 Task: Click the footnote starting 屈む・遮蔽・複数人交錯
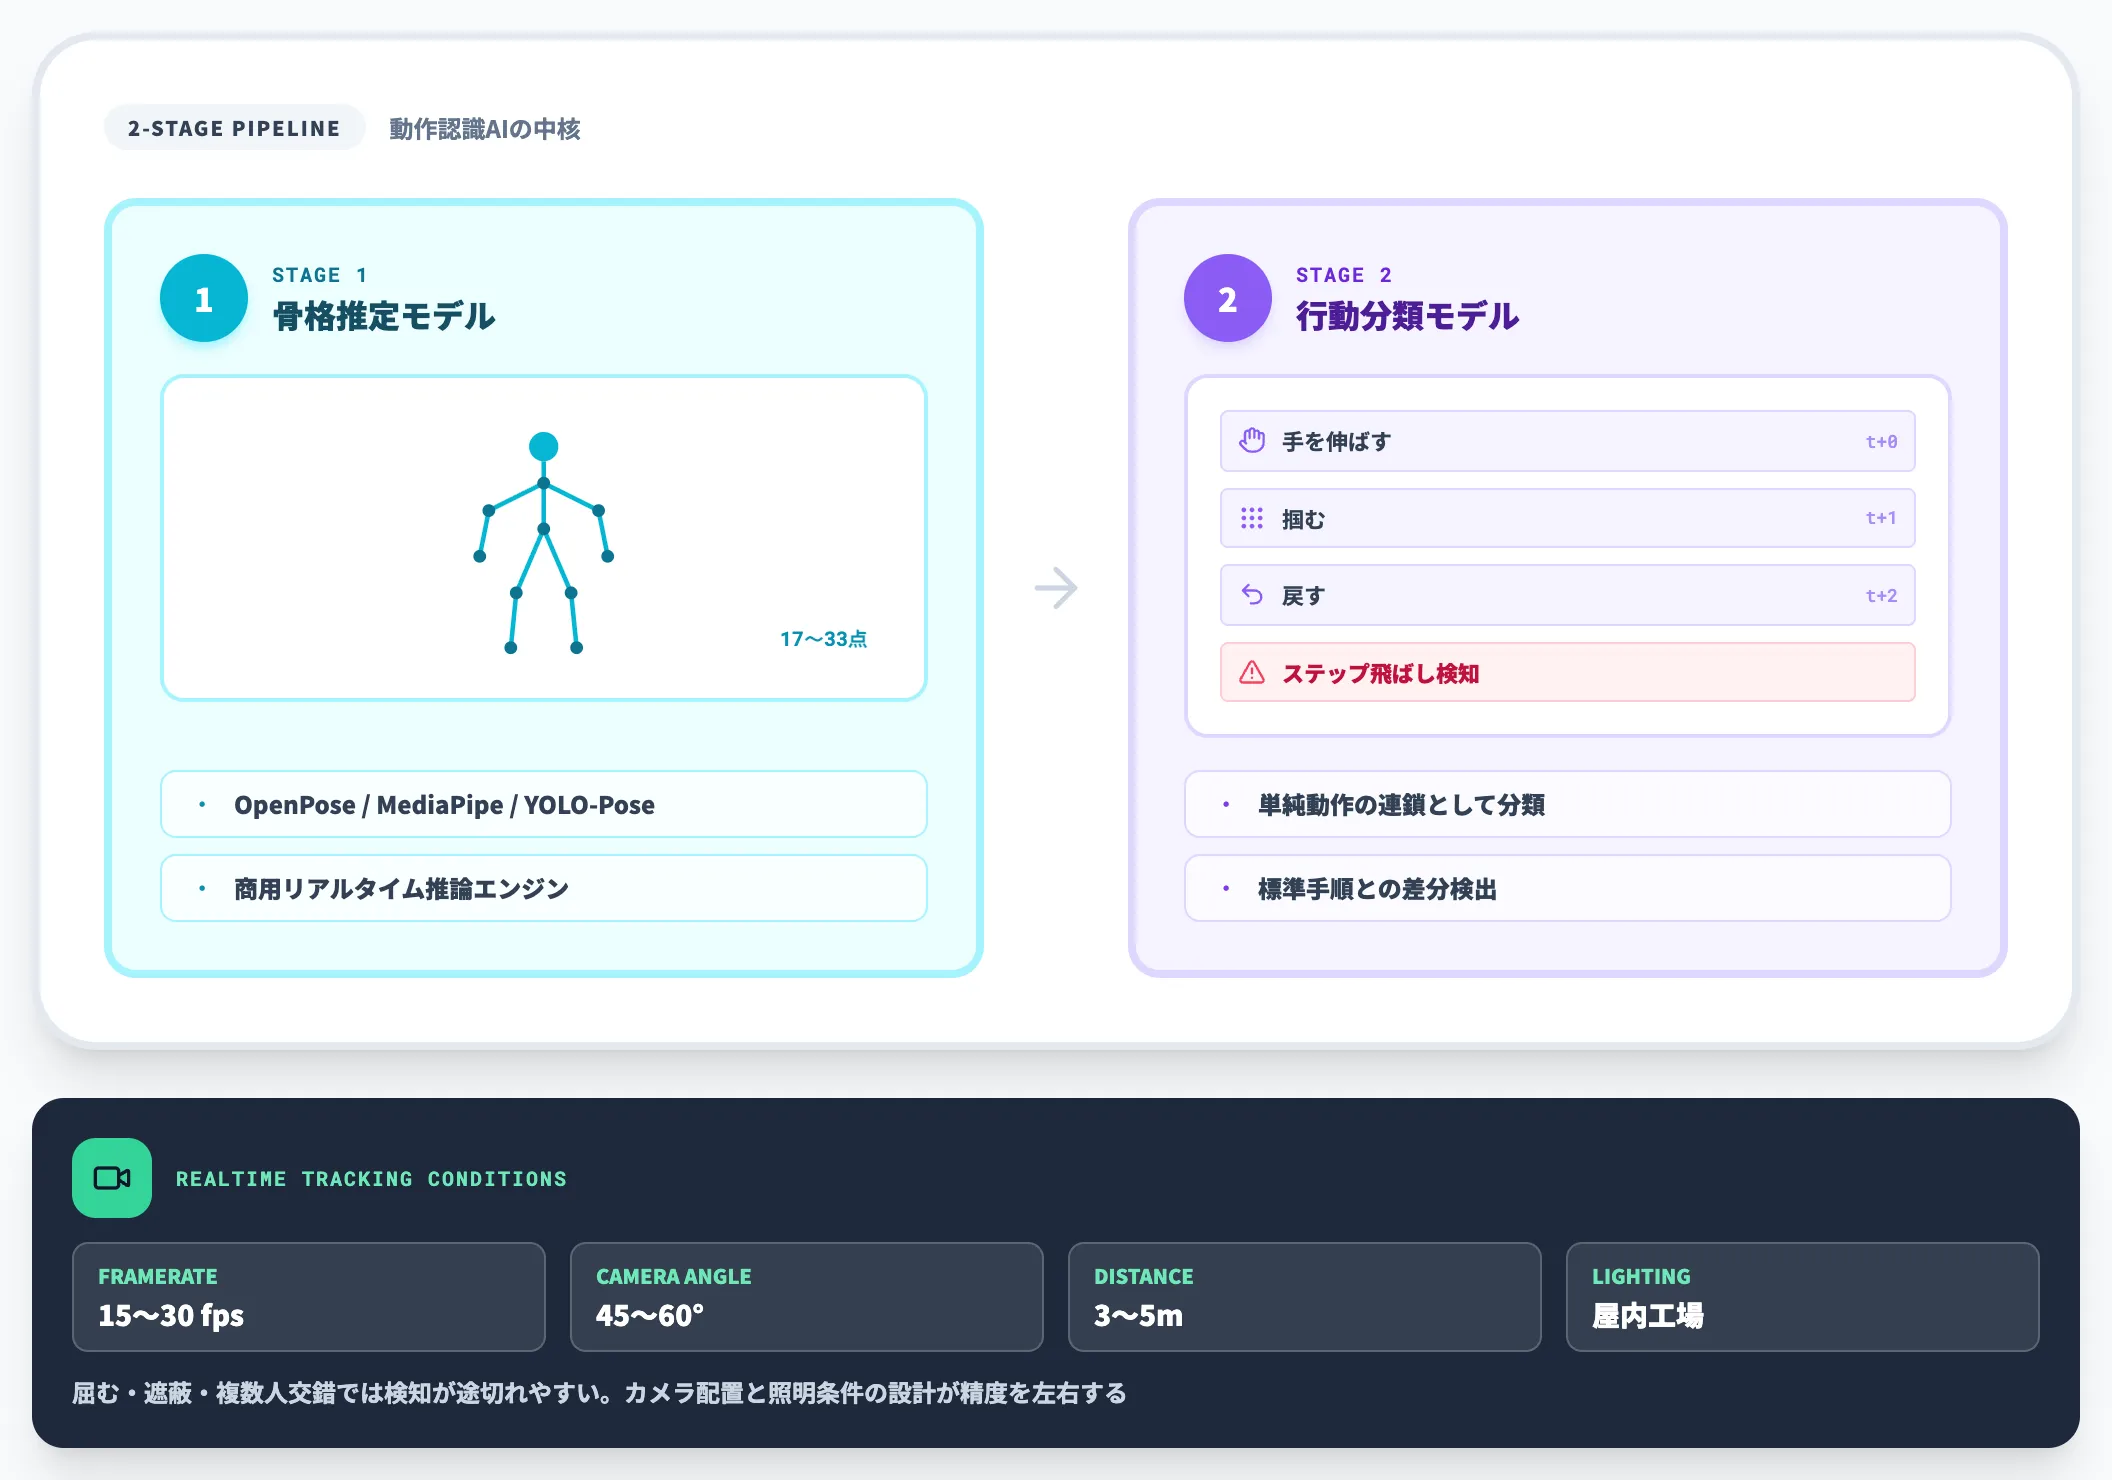(599, 1393)
